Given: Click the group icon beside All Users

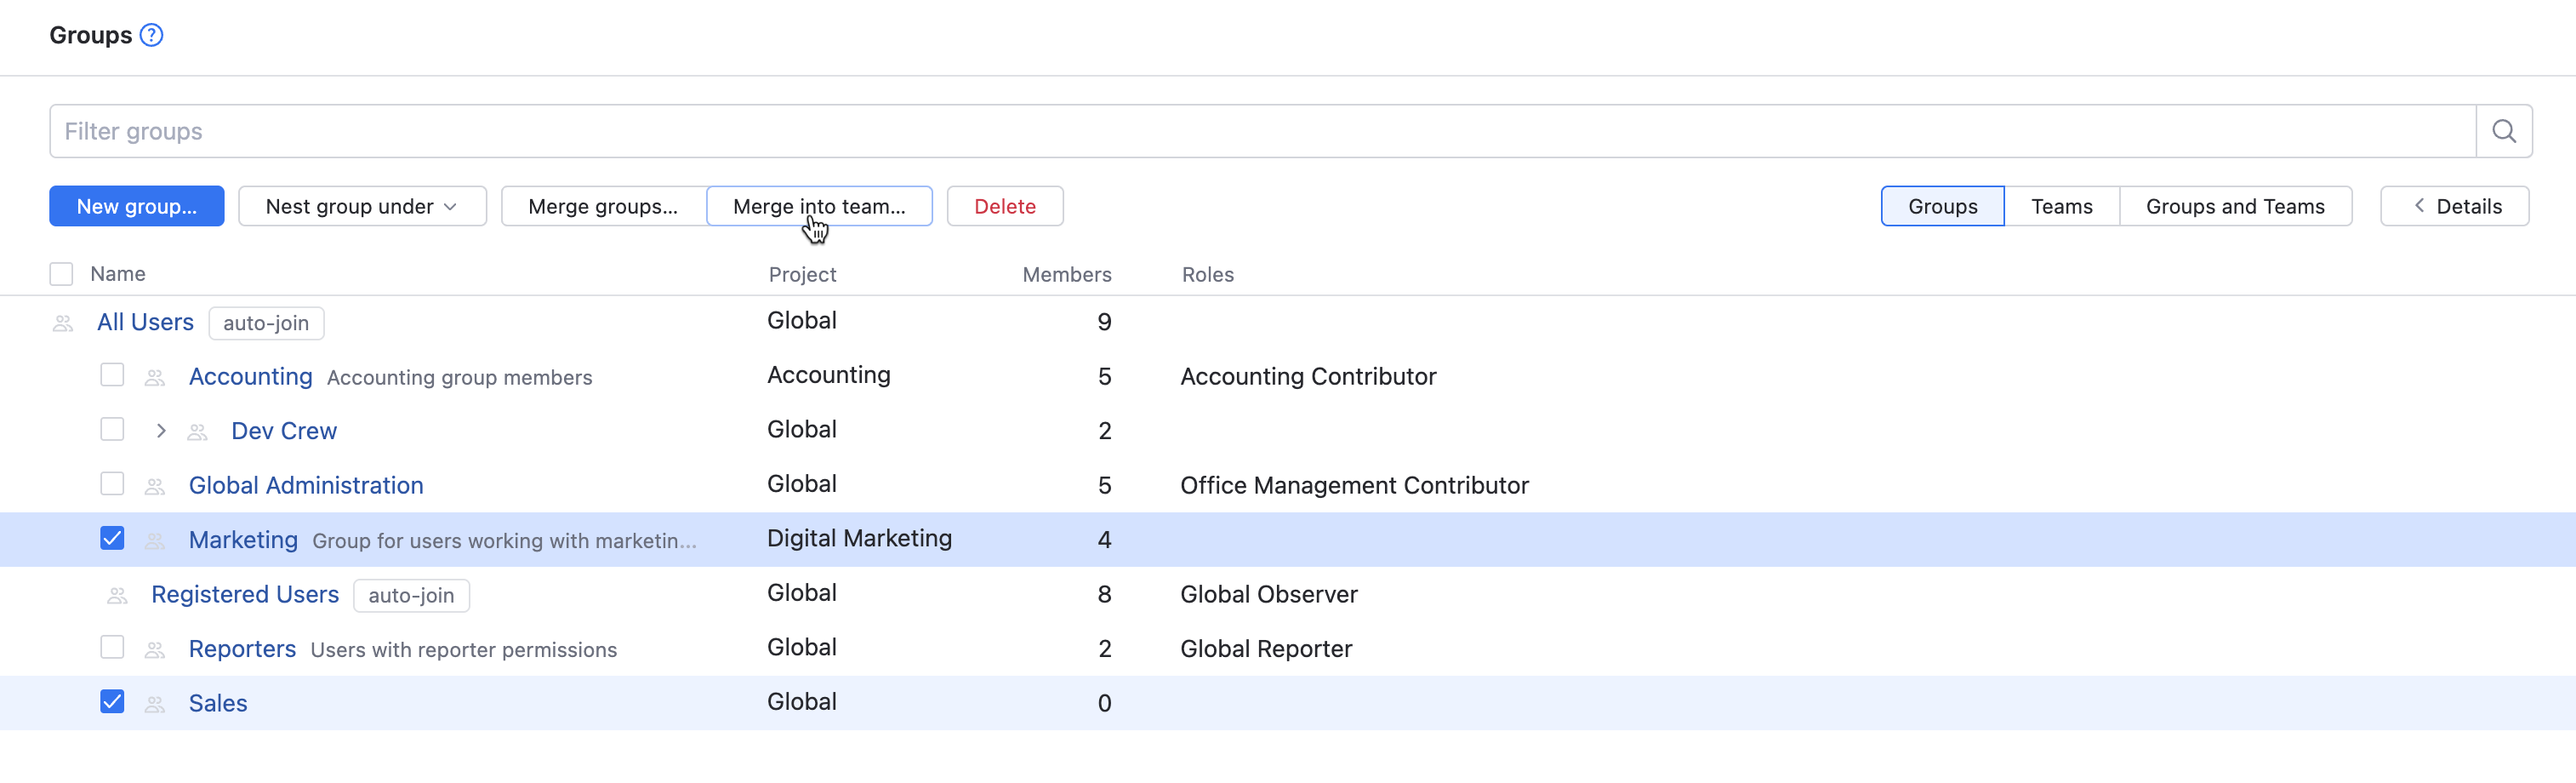Looking at the screenshot, I should click(63, 323).
